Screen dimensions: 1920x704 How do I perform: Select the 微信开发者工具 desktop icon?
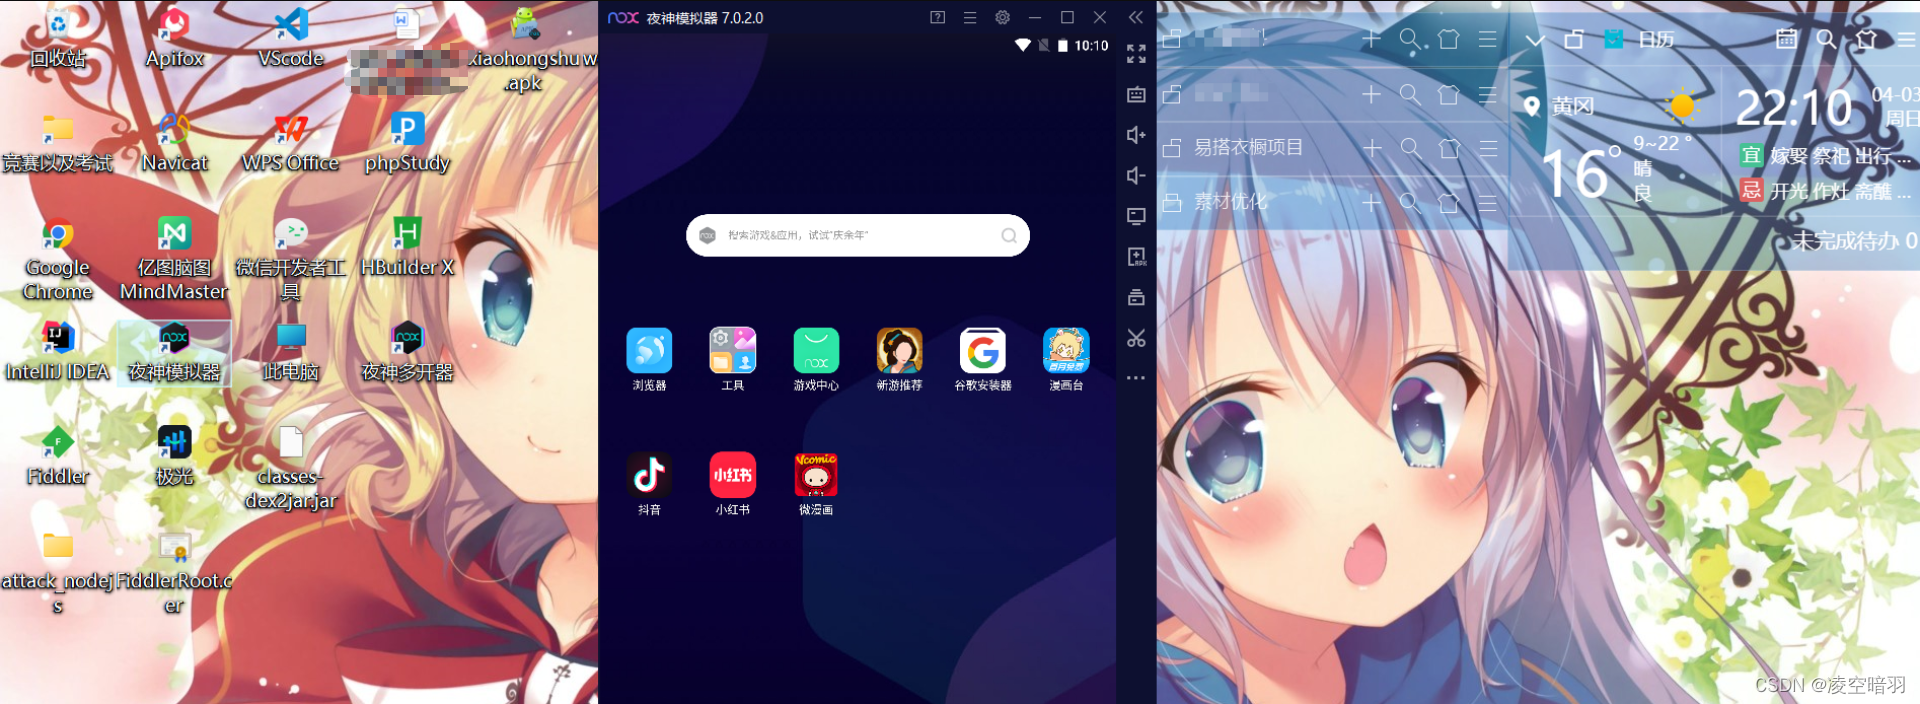pyautogui.click(x=290, y=260)
